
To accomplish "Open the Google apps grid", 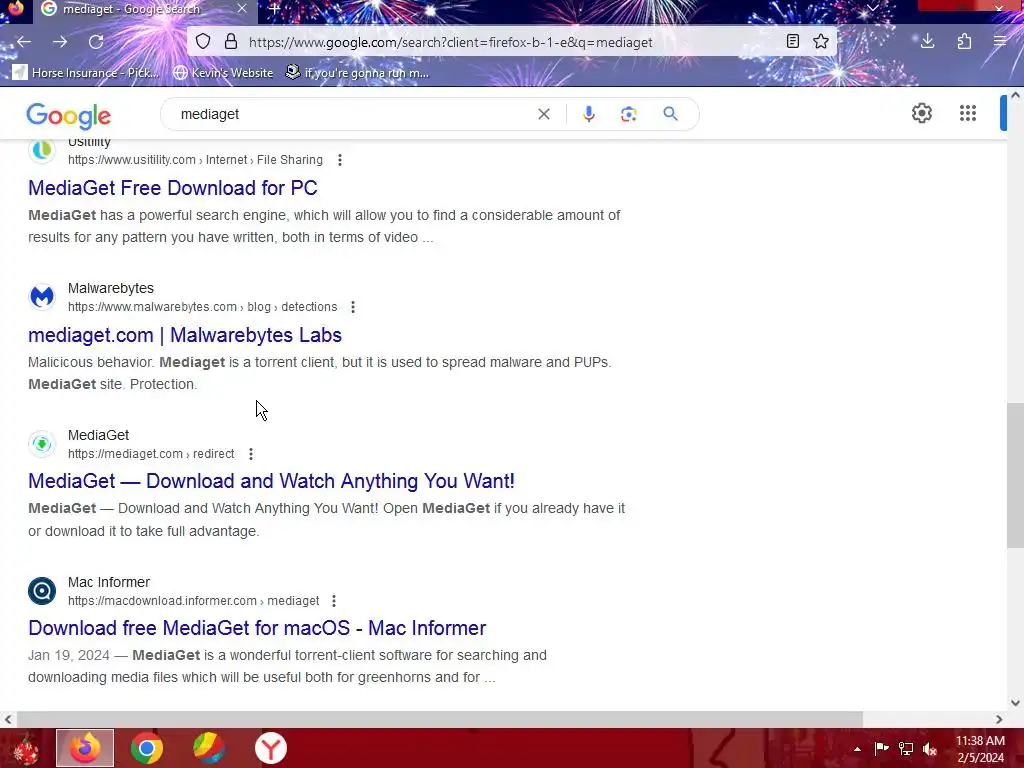I will [968, 113].
